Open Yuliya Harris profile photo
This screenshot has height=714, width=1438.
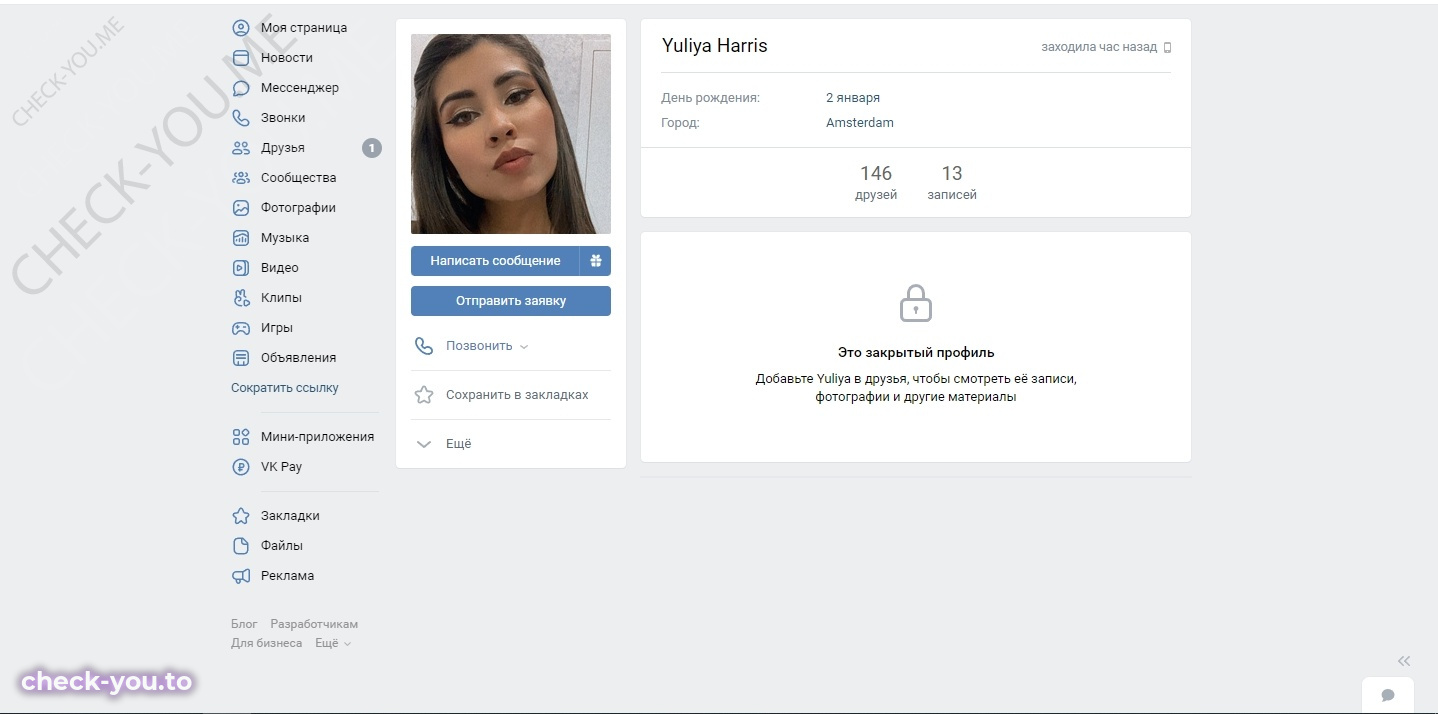pyautogui.click(x=511, y=134)
